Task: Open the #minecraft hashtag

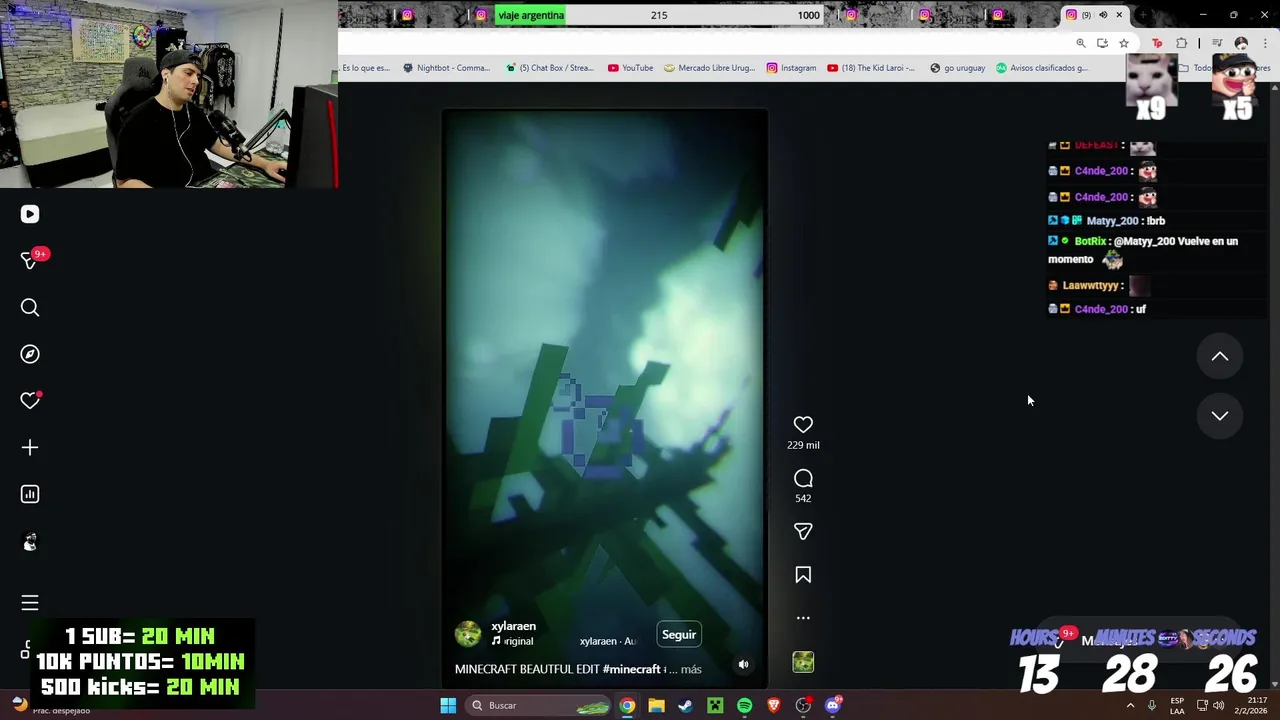Action: [x=632, y=669]
